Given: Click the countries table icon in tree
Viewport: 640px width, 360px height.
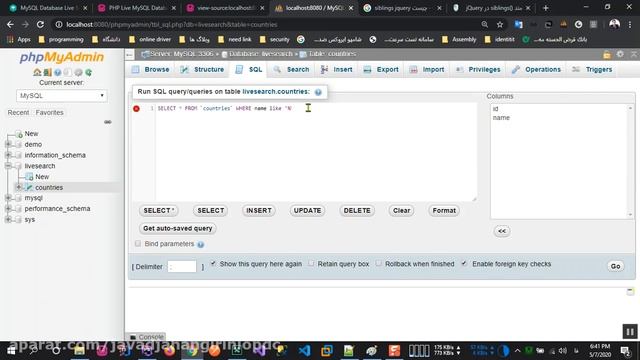Looking at the screenshot, I should pyautogui.click(x=29, y=187).
